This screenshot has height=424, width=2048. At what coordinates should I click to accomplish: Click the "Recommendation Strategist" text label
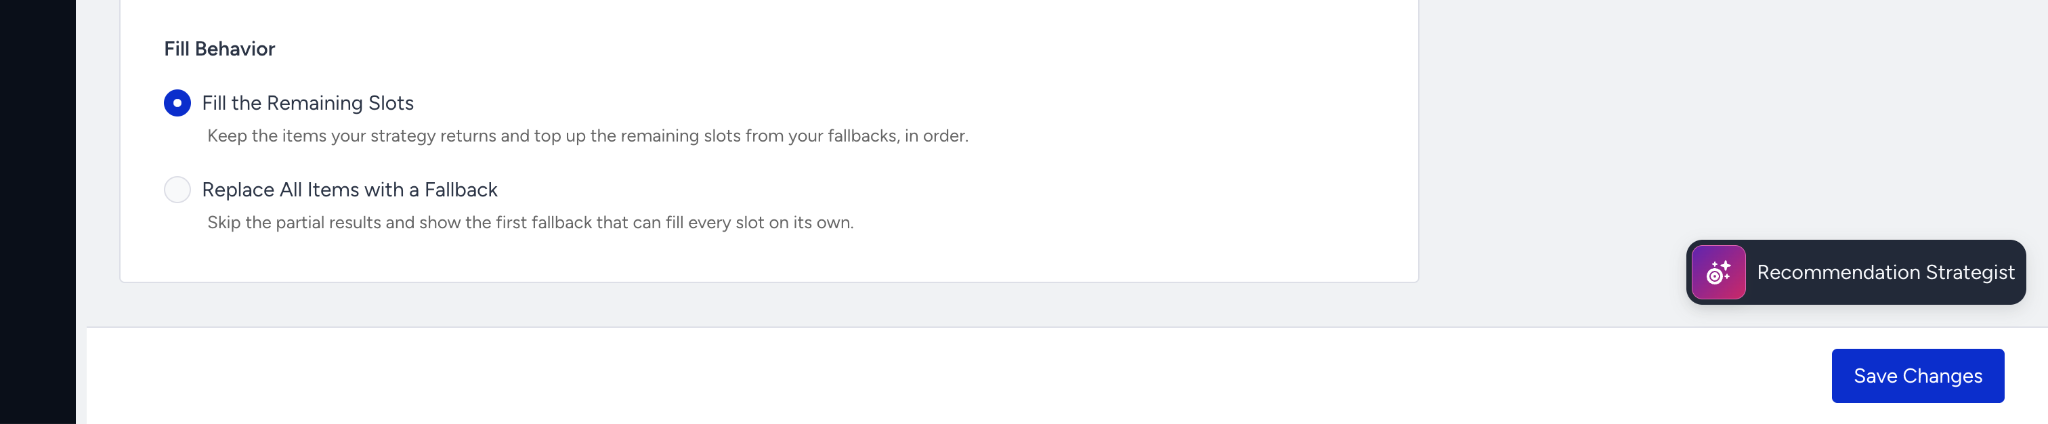click(x=1886, y=272)
